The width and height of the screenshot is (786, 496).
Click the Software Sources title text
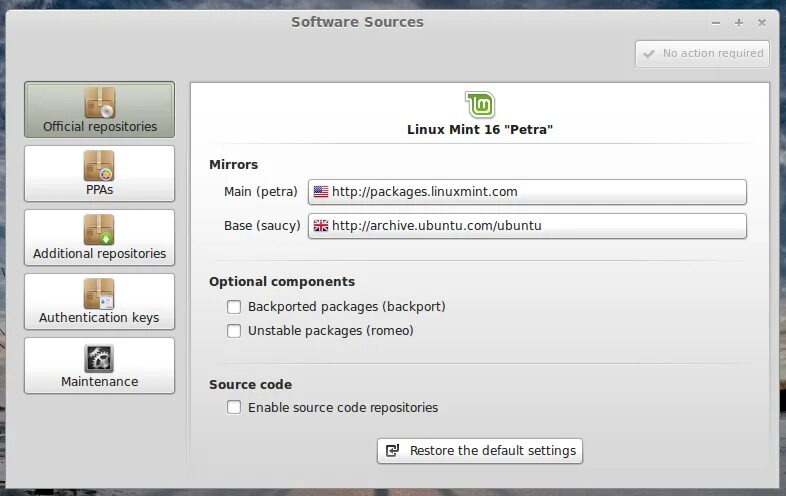click(357, 22)
